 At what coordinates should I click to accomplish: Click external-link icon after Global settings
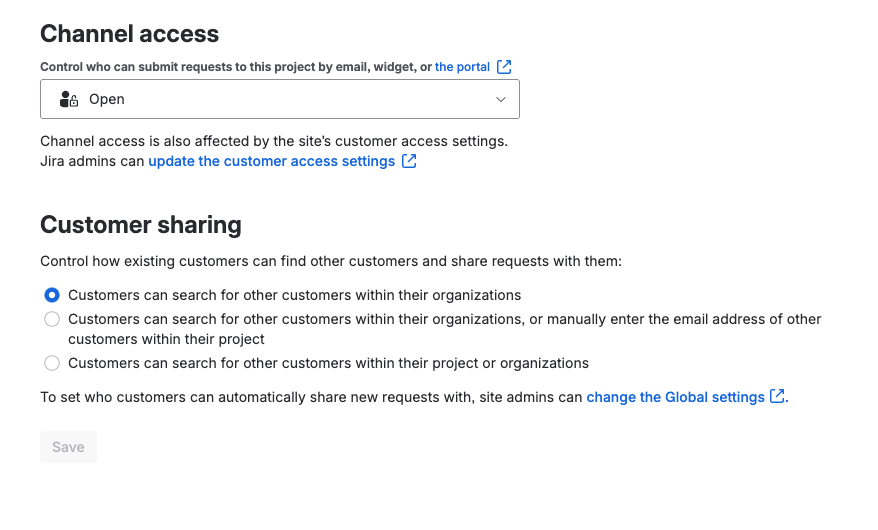(x=777, y=397)
